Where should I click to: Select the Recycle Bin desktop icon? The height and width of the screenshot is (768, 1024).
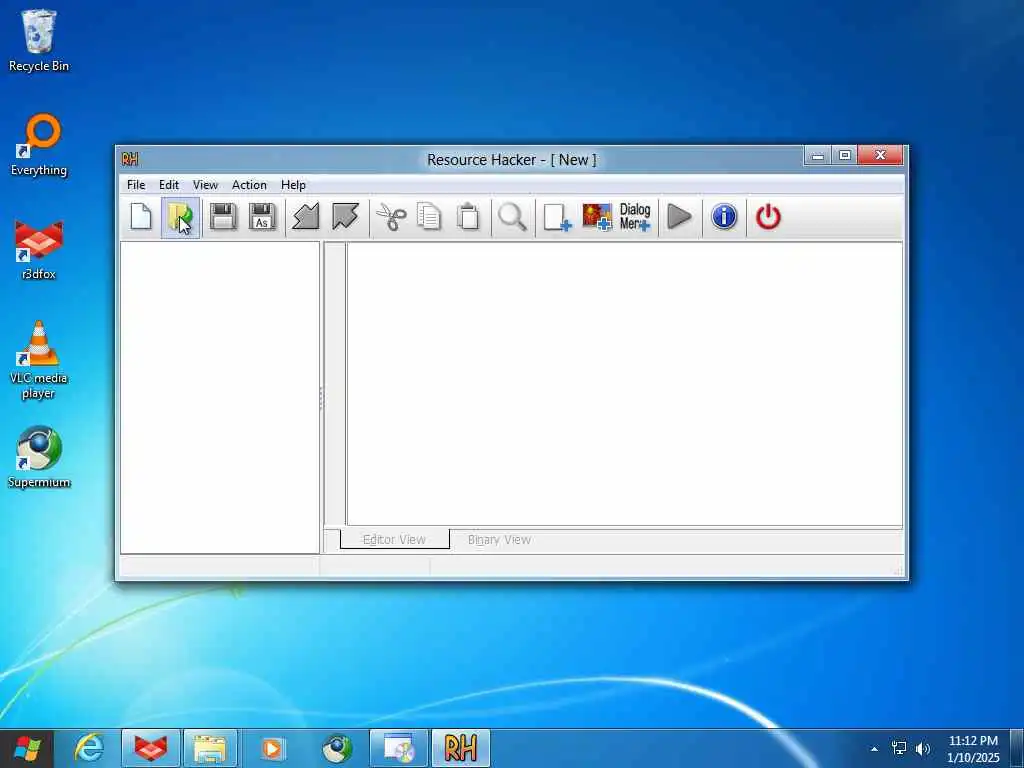click(x=39, y=41)
